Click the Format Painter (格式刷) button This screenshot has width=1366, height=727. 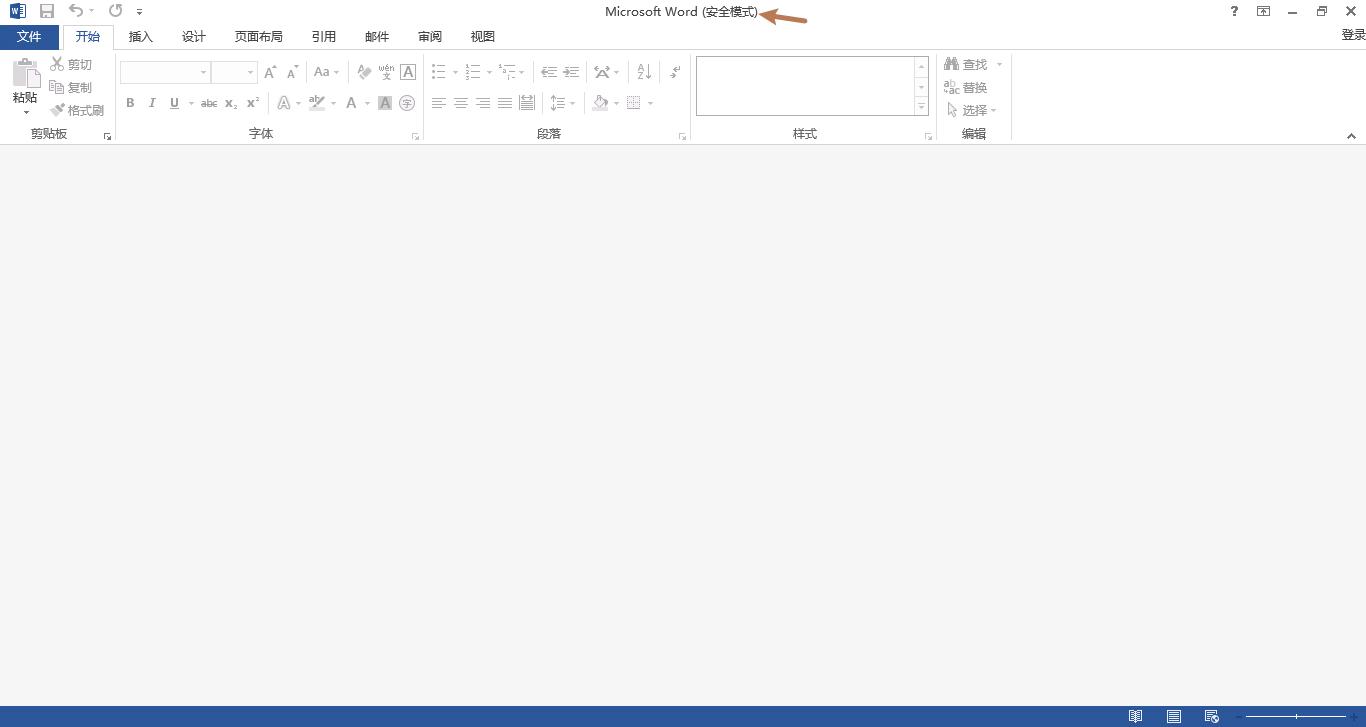77,111
